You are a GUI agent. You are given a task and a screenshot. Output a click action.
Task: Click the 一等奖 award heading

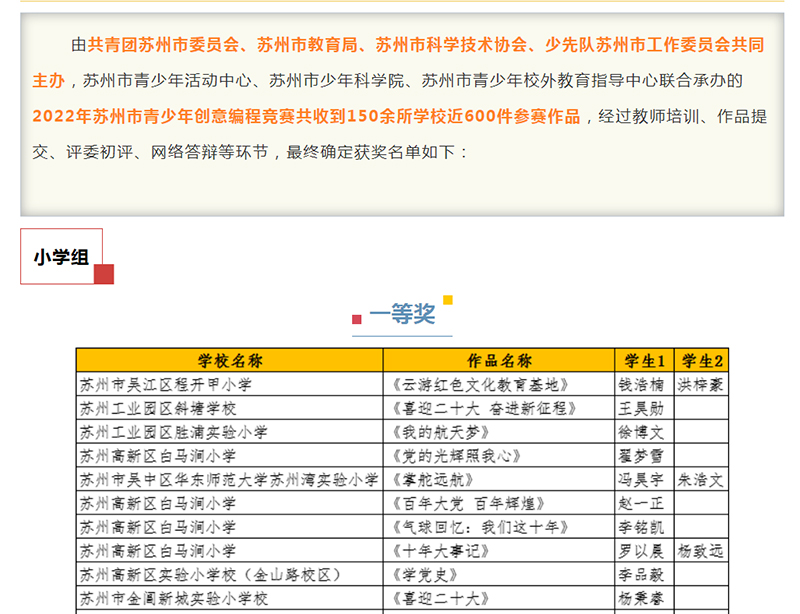coord(402,313)
